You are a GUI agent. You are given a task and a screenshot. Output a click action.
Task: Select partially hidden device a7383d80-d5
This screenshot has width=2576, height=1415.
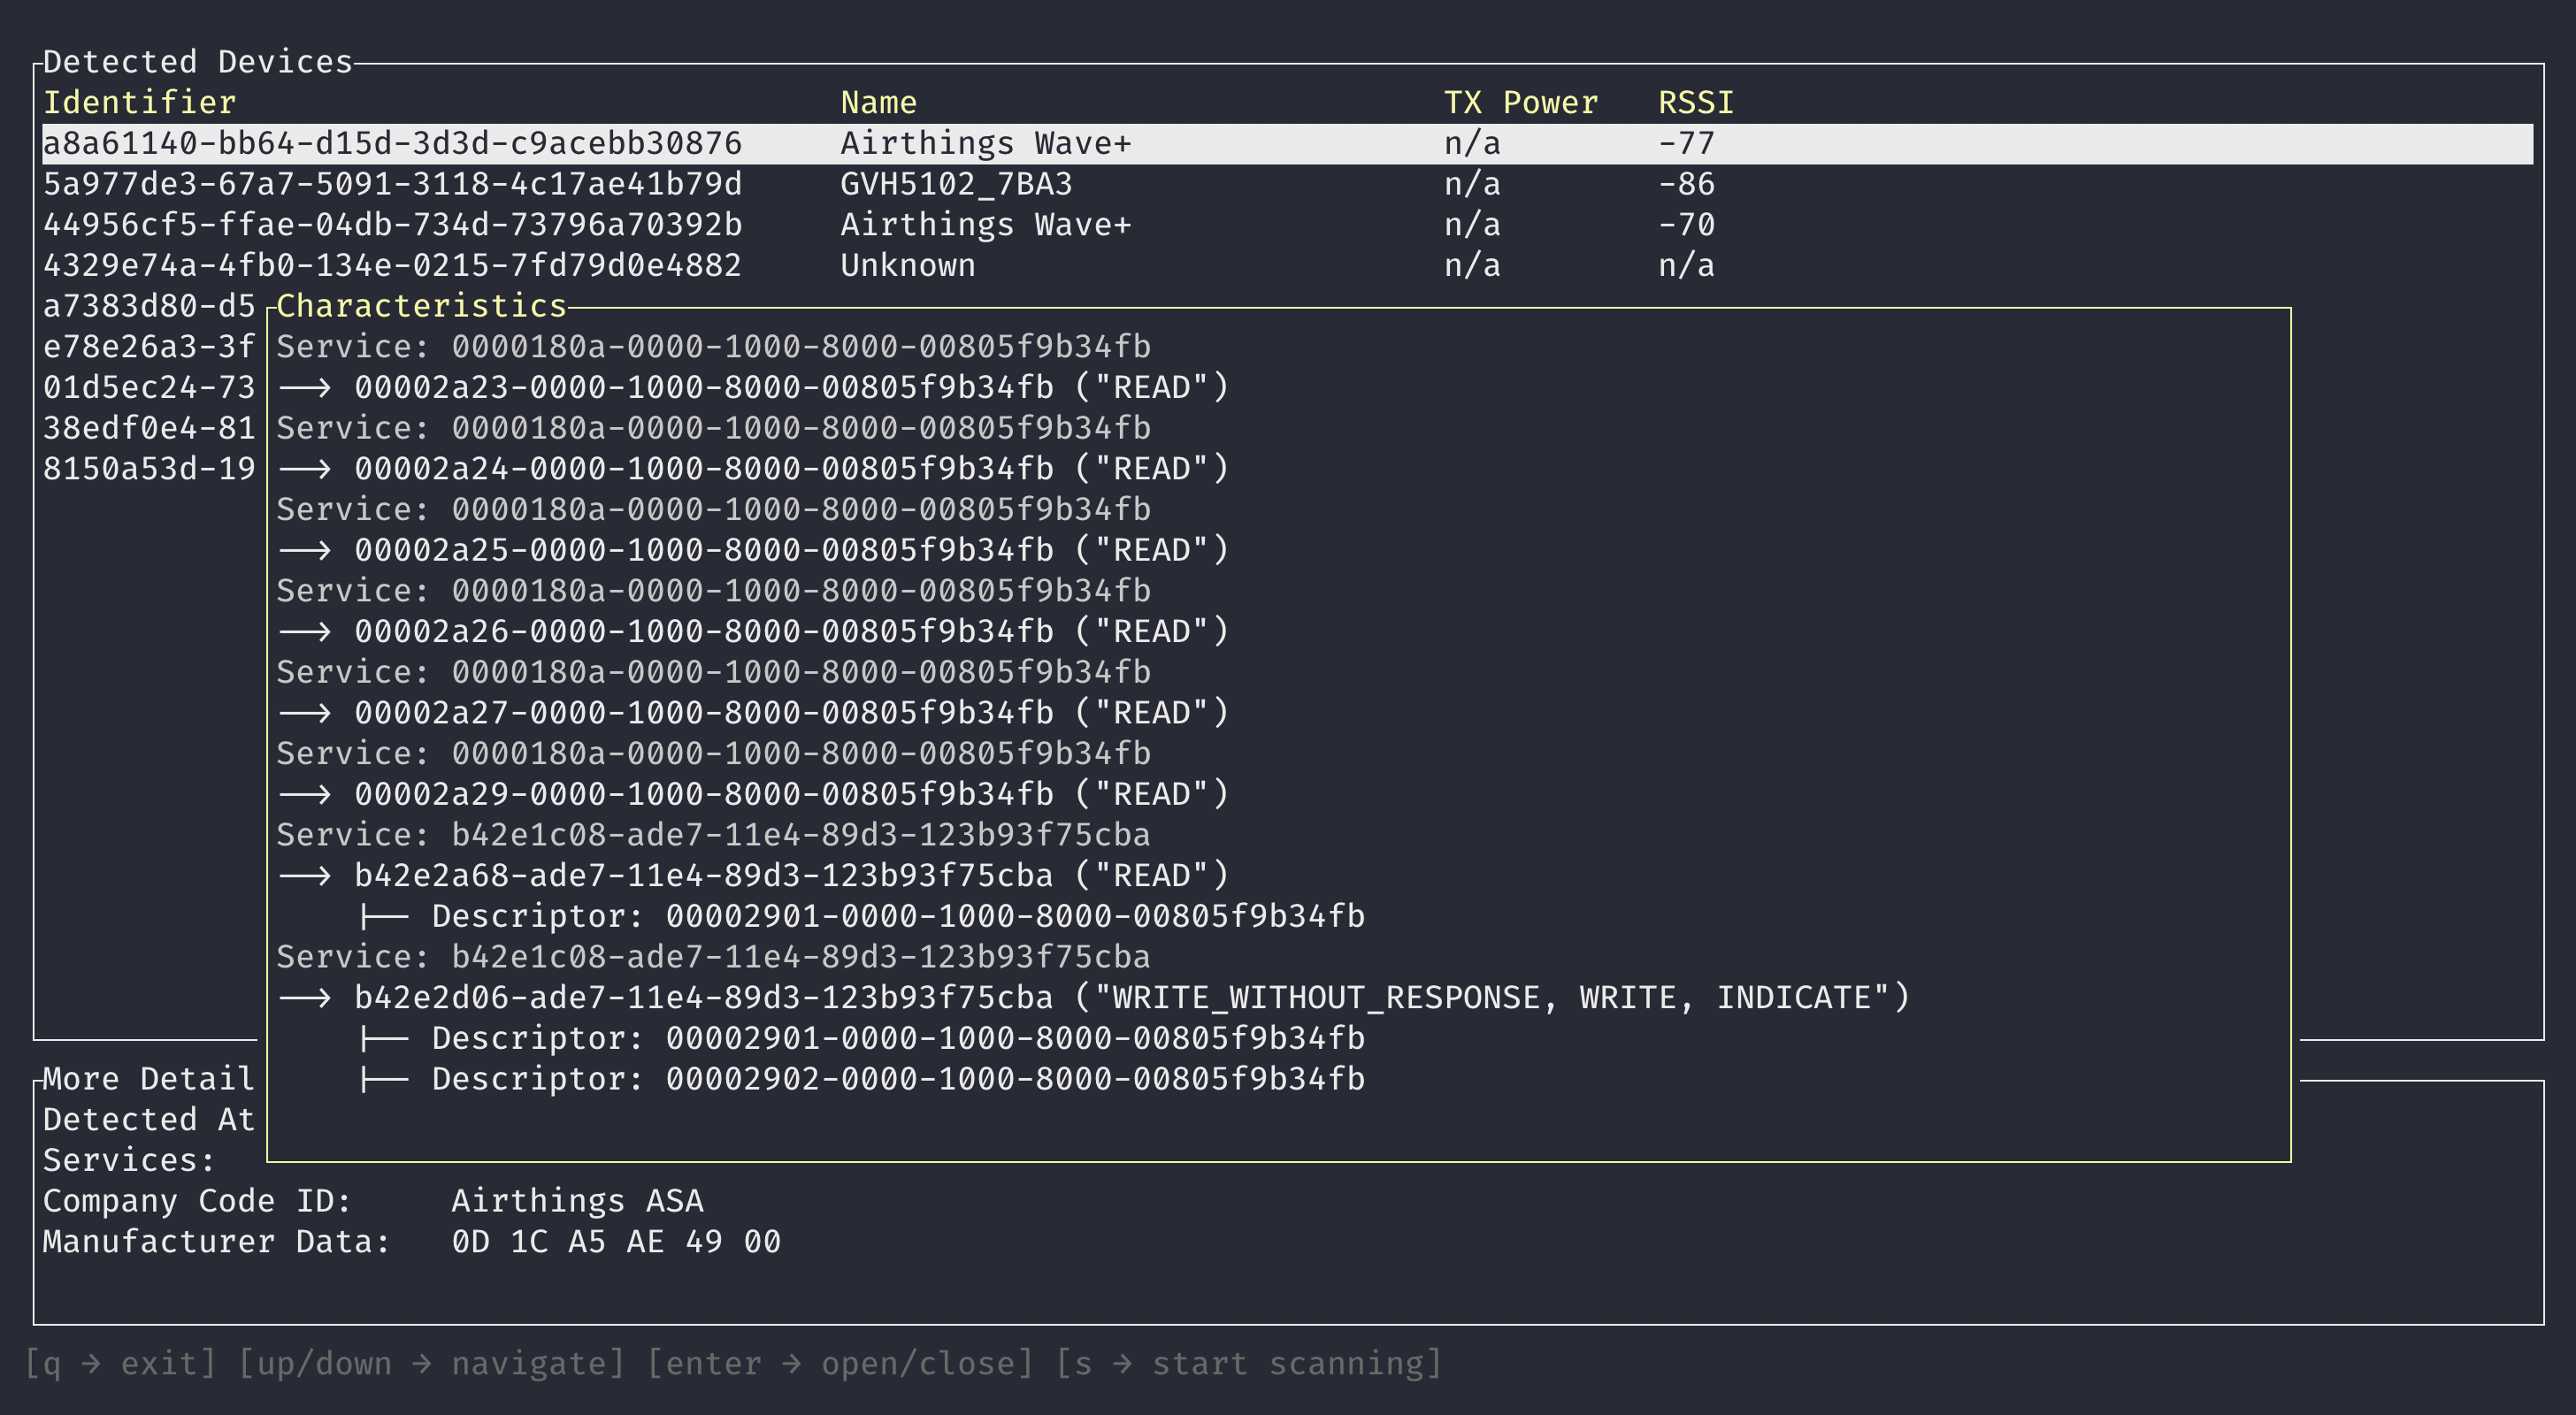pos(149,306)
